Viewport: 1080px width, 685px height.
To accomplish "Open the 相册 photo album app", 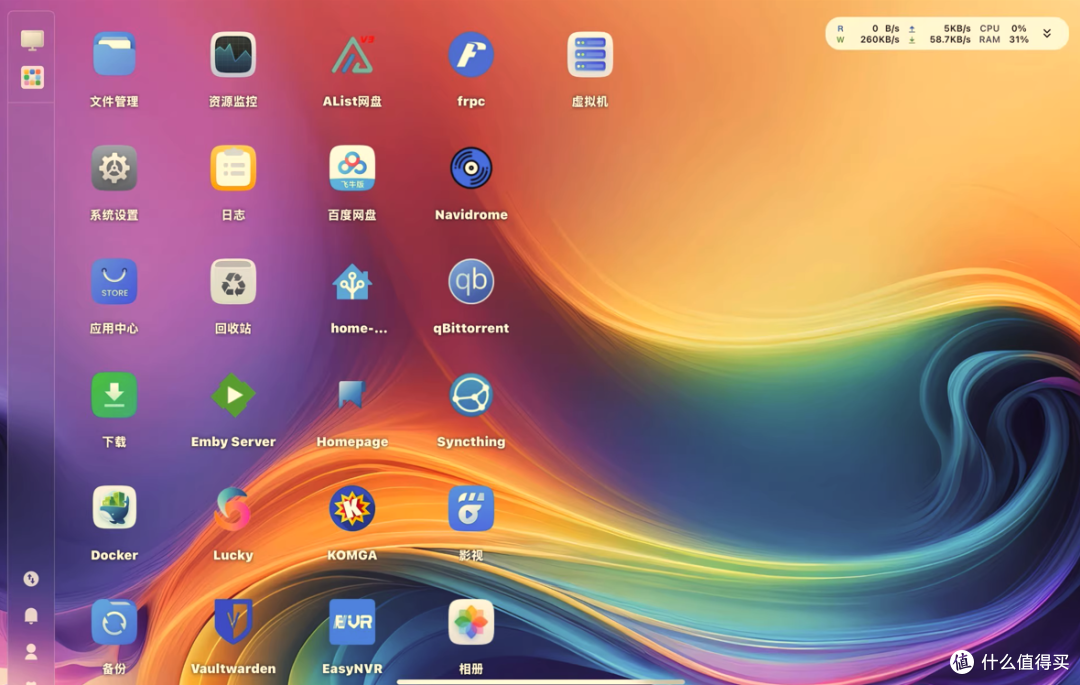I will 471,622.
